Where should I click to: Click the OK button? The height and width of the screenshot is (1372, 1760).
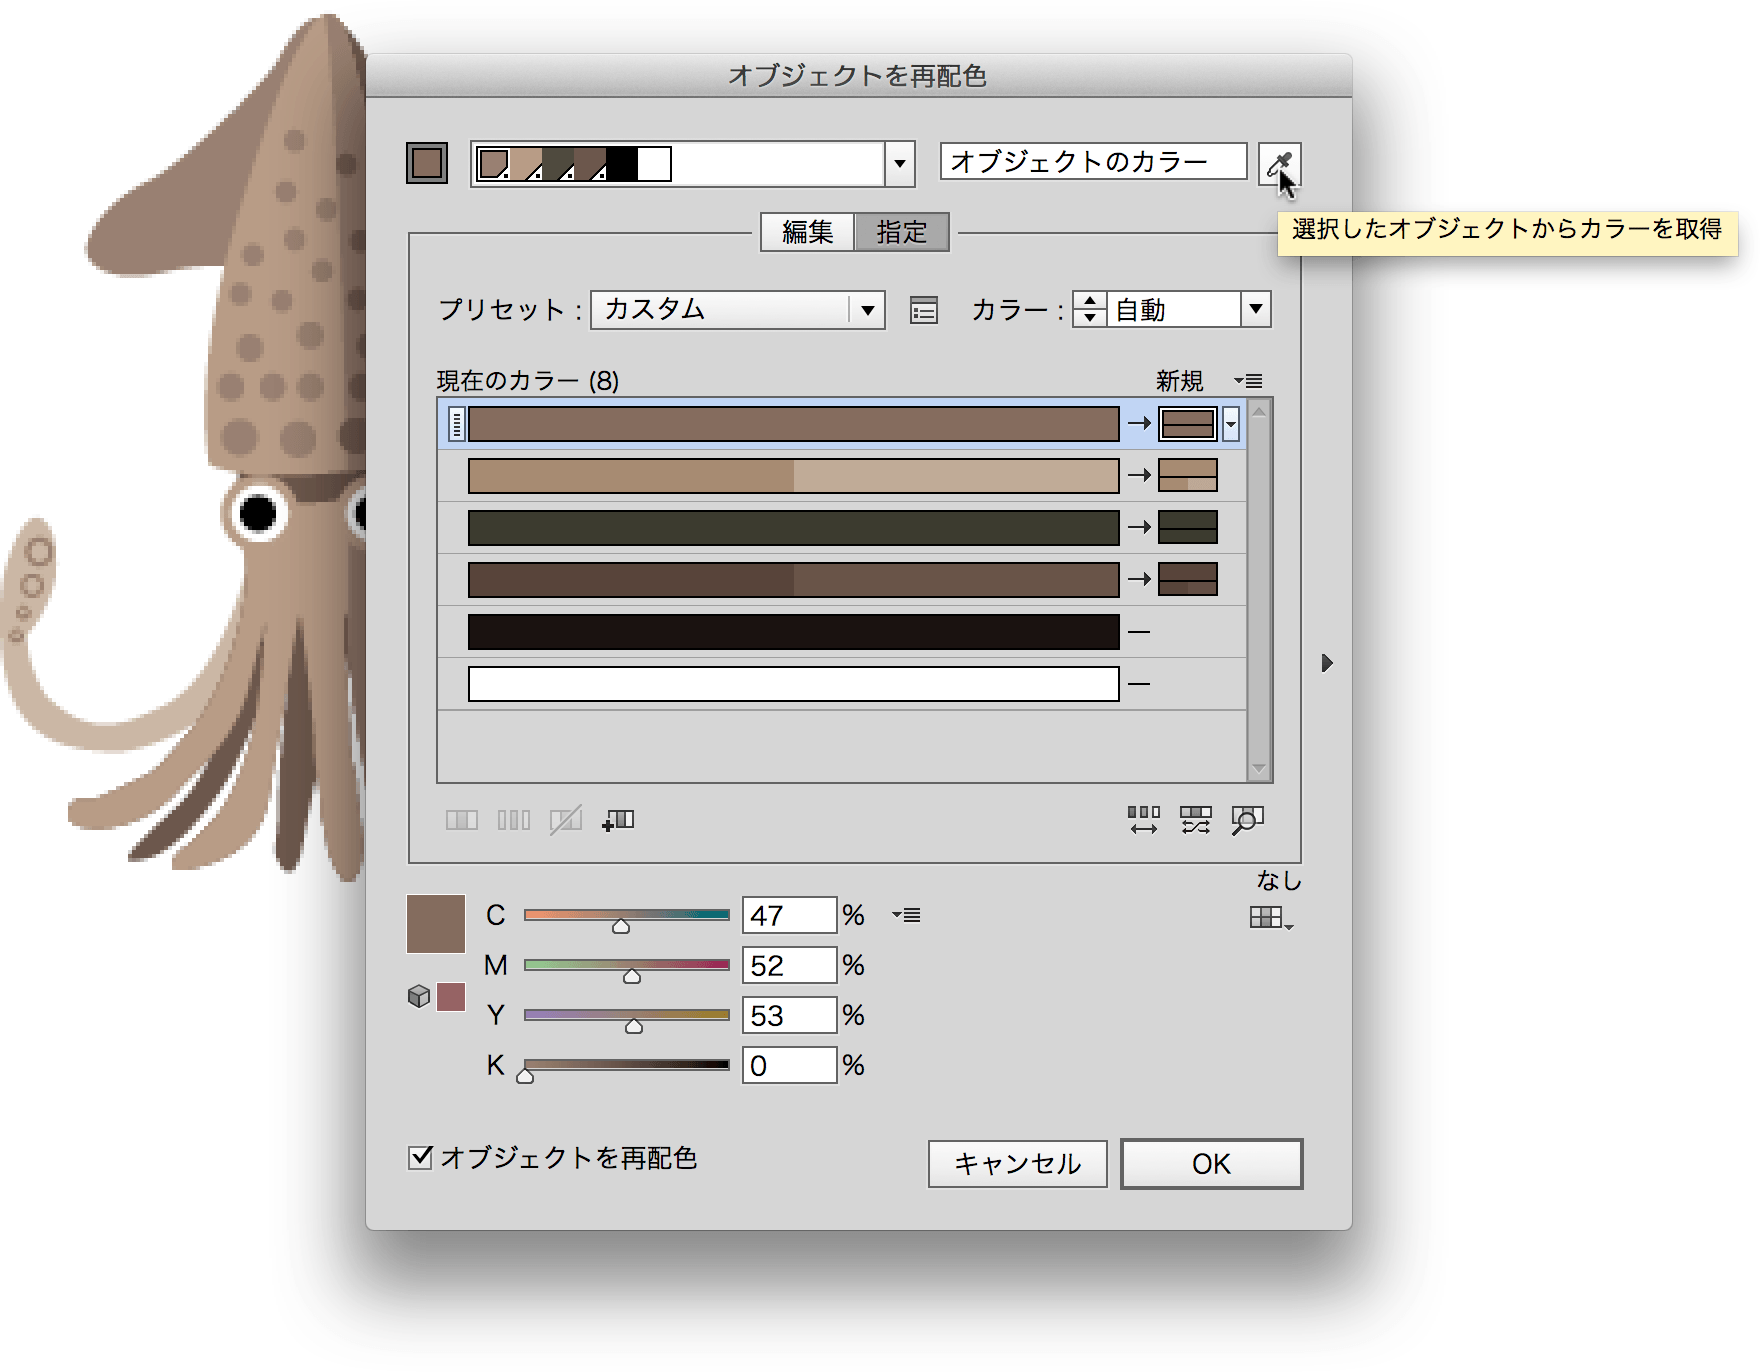[1211, 1164]
